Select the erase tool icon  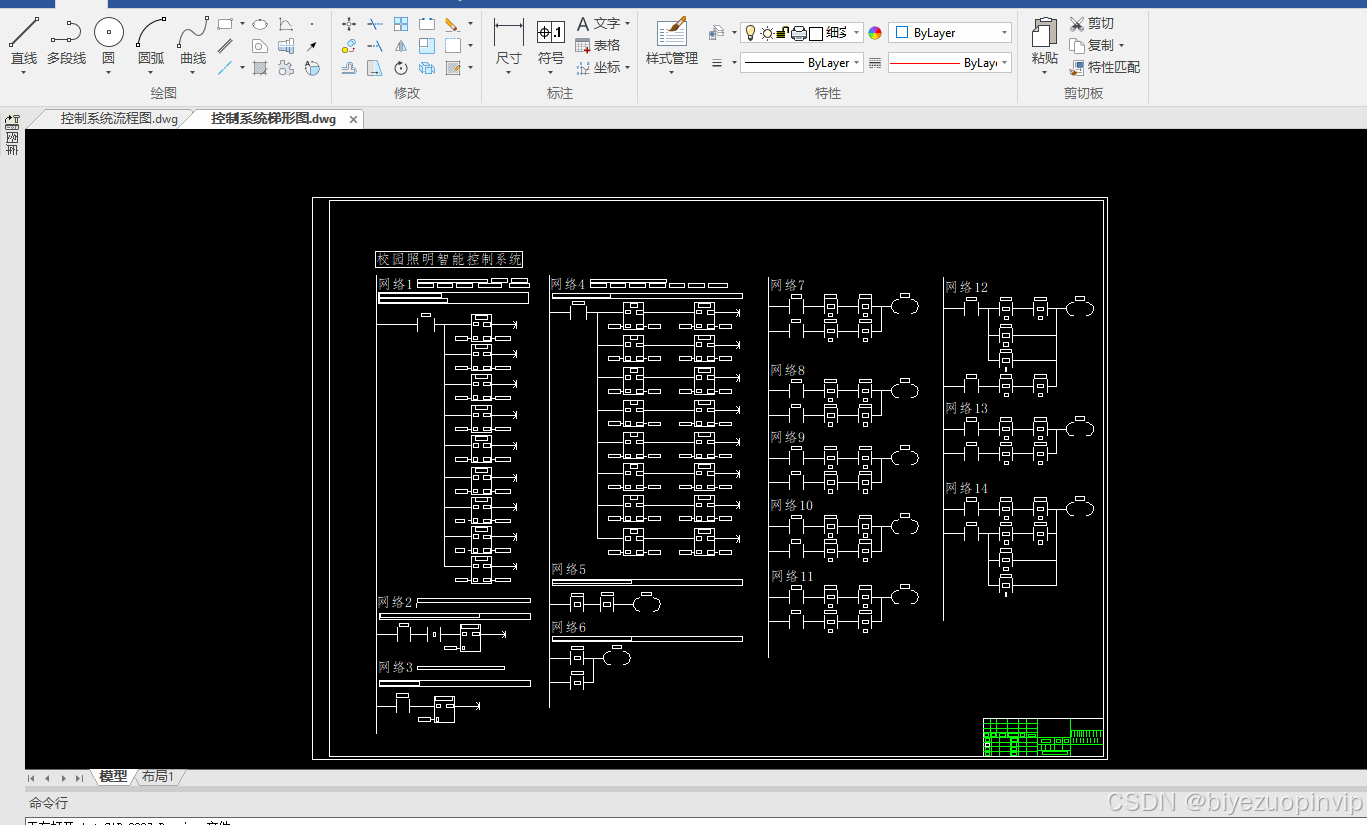pos(452,23)
